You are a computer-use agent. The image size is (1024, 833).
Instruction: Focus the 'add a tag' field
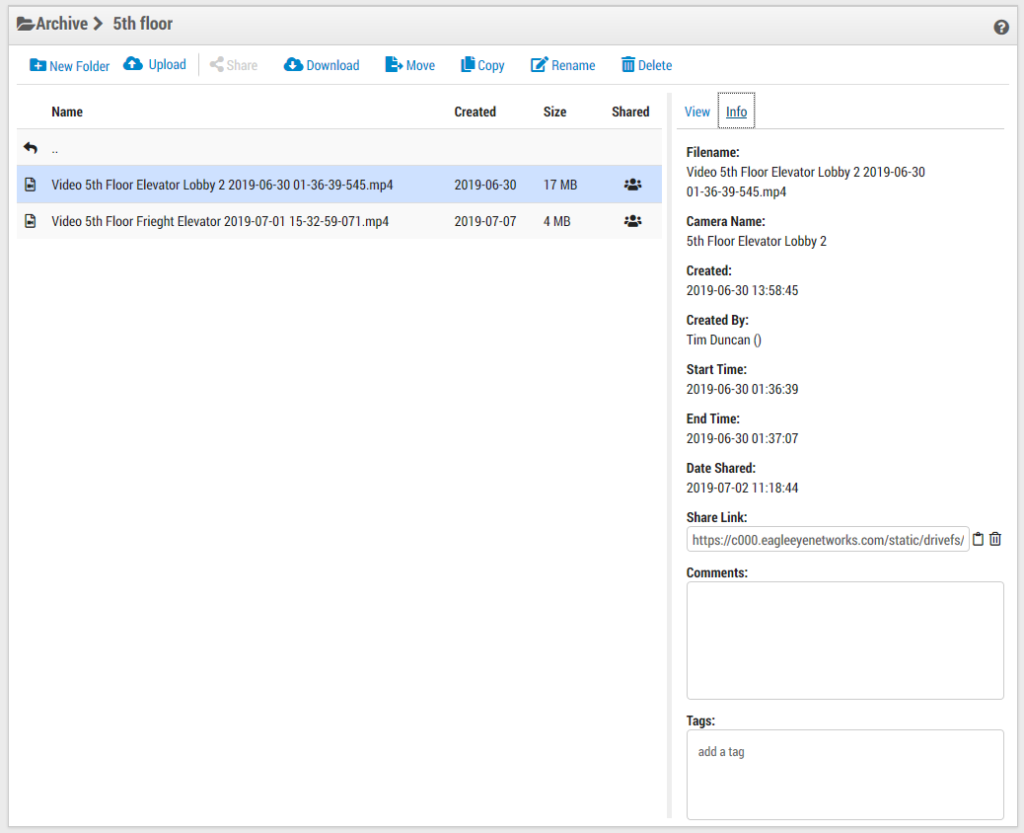pos(844,773)
